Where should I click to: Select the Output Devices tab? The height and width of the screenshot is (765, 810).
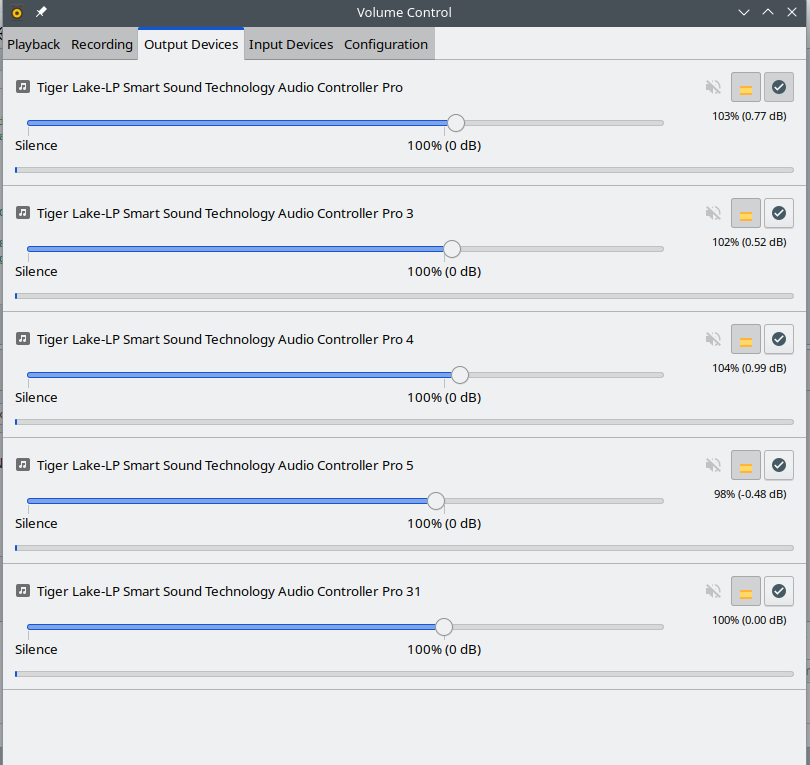(191, 44)
